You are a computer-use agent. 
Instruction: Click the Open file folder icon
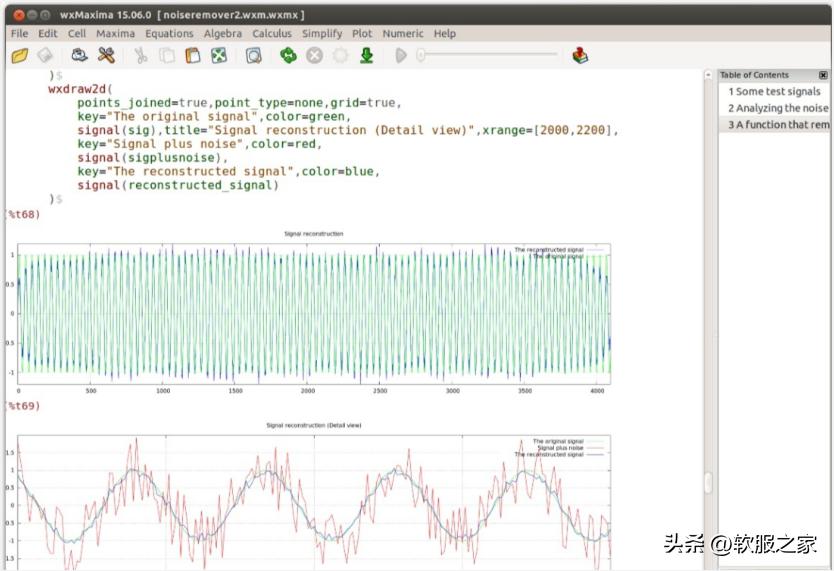tap(19, 56)
